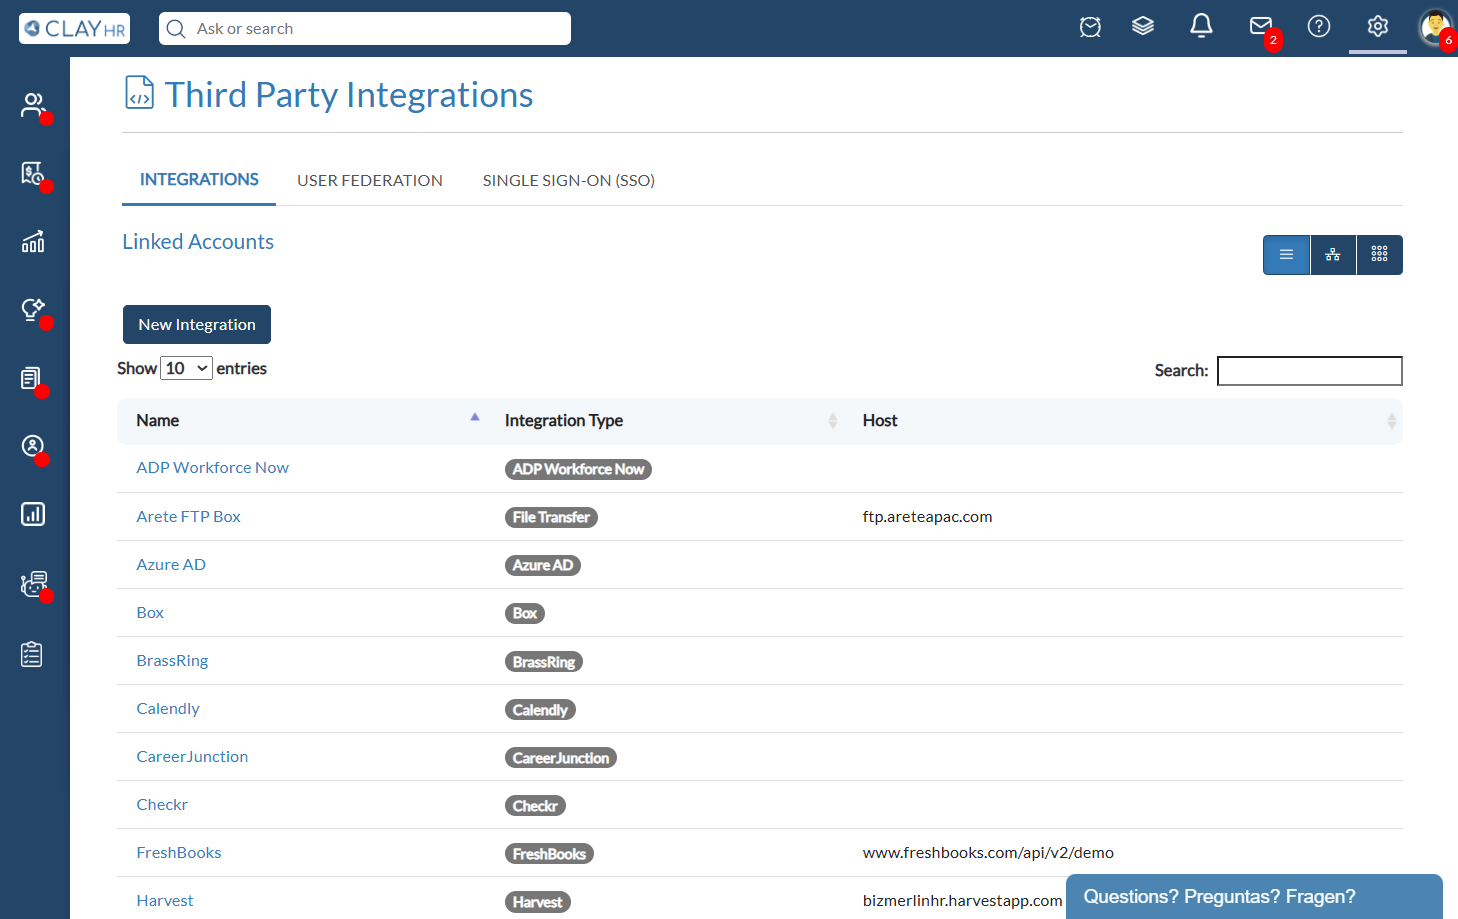This screenshot has width=1458, height=919.
Task: Open the lightbulb ideas icon in sidebar
Action: click(33, 309)
